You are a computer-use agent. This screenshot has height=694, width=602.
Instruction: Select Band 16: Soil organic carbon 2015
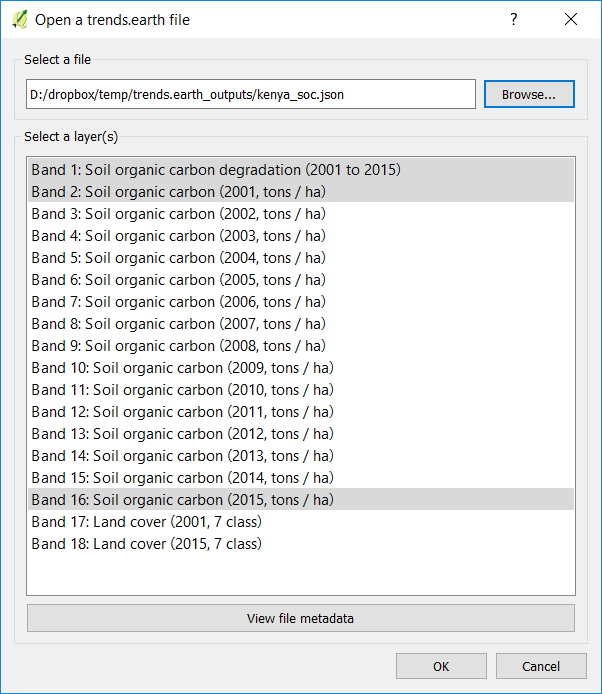click(301, 500)
